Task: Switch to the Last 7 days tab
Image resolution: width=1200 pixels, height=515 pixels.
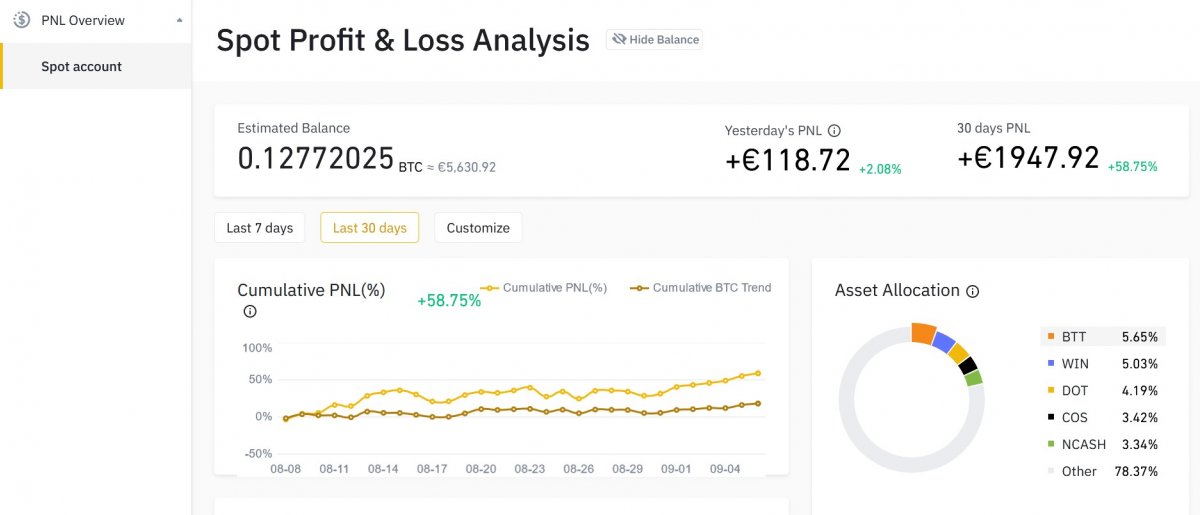Action: click(x=260, y=228)
